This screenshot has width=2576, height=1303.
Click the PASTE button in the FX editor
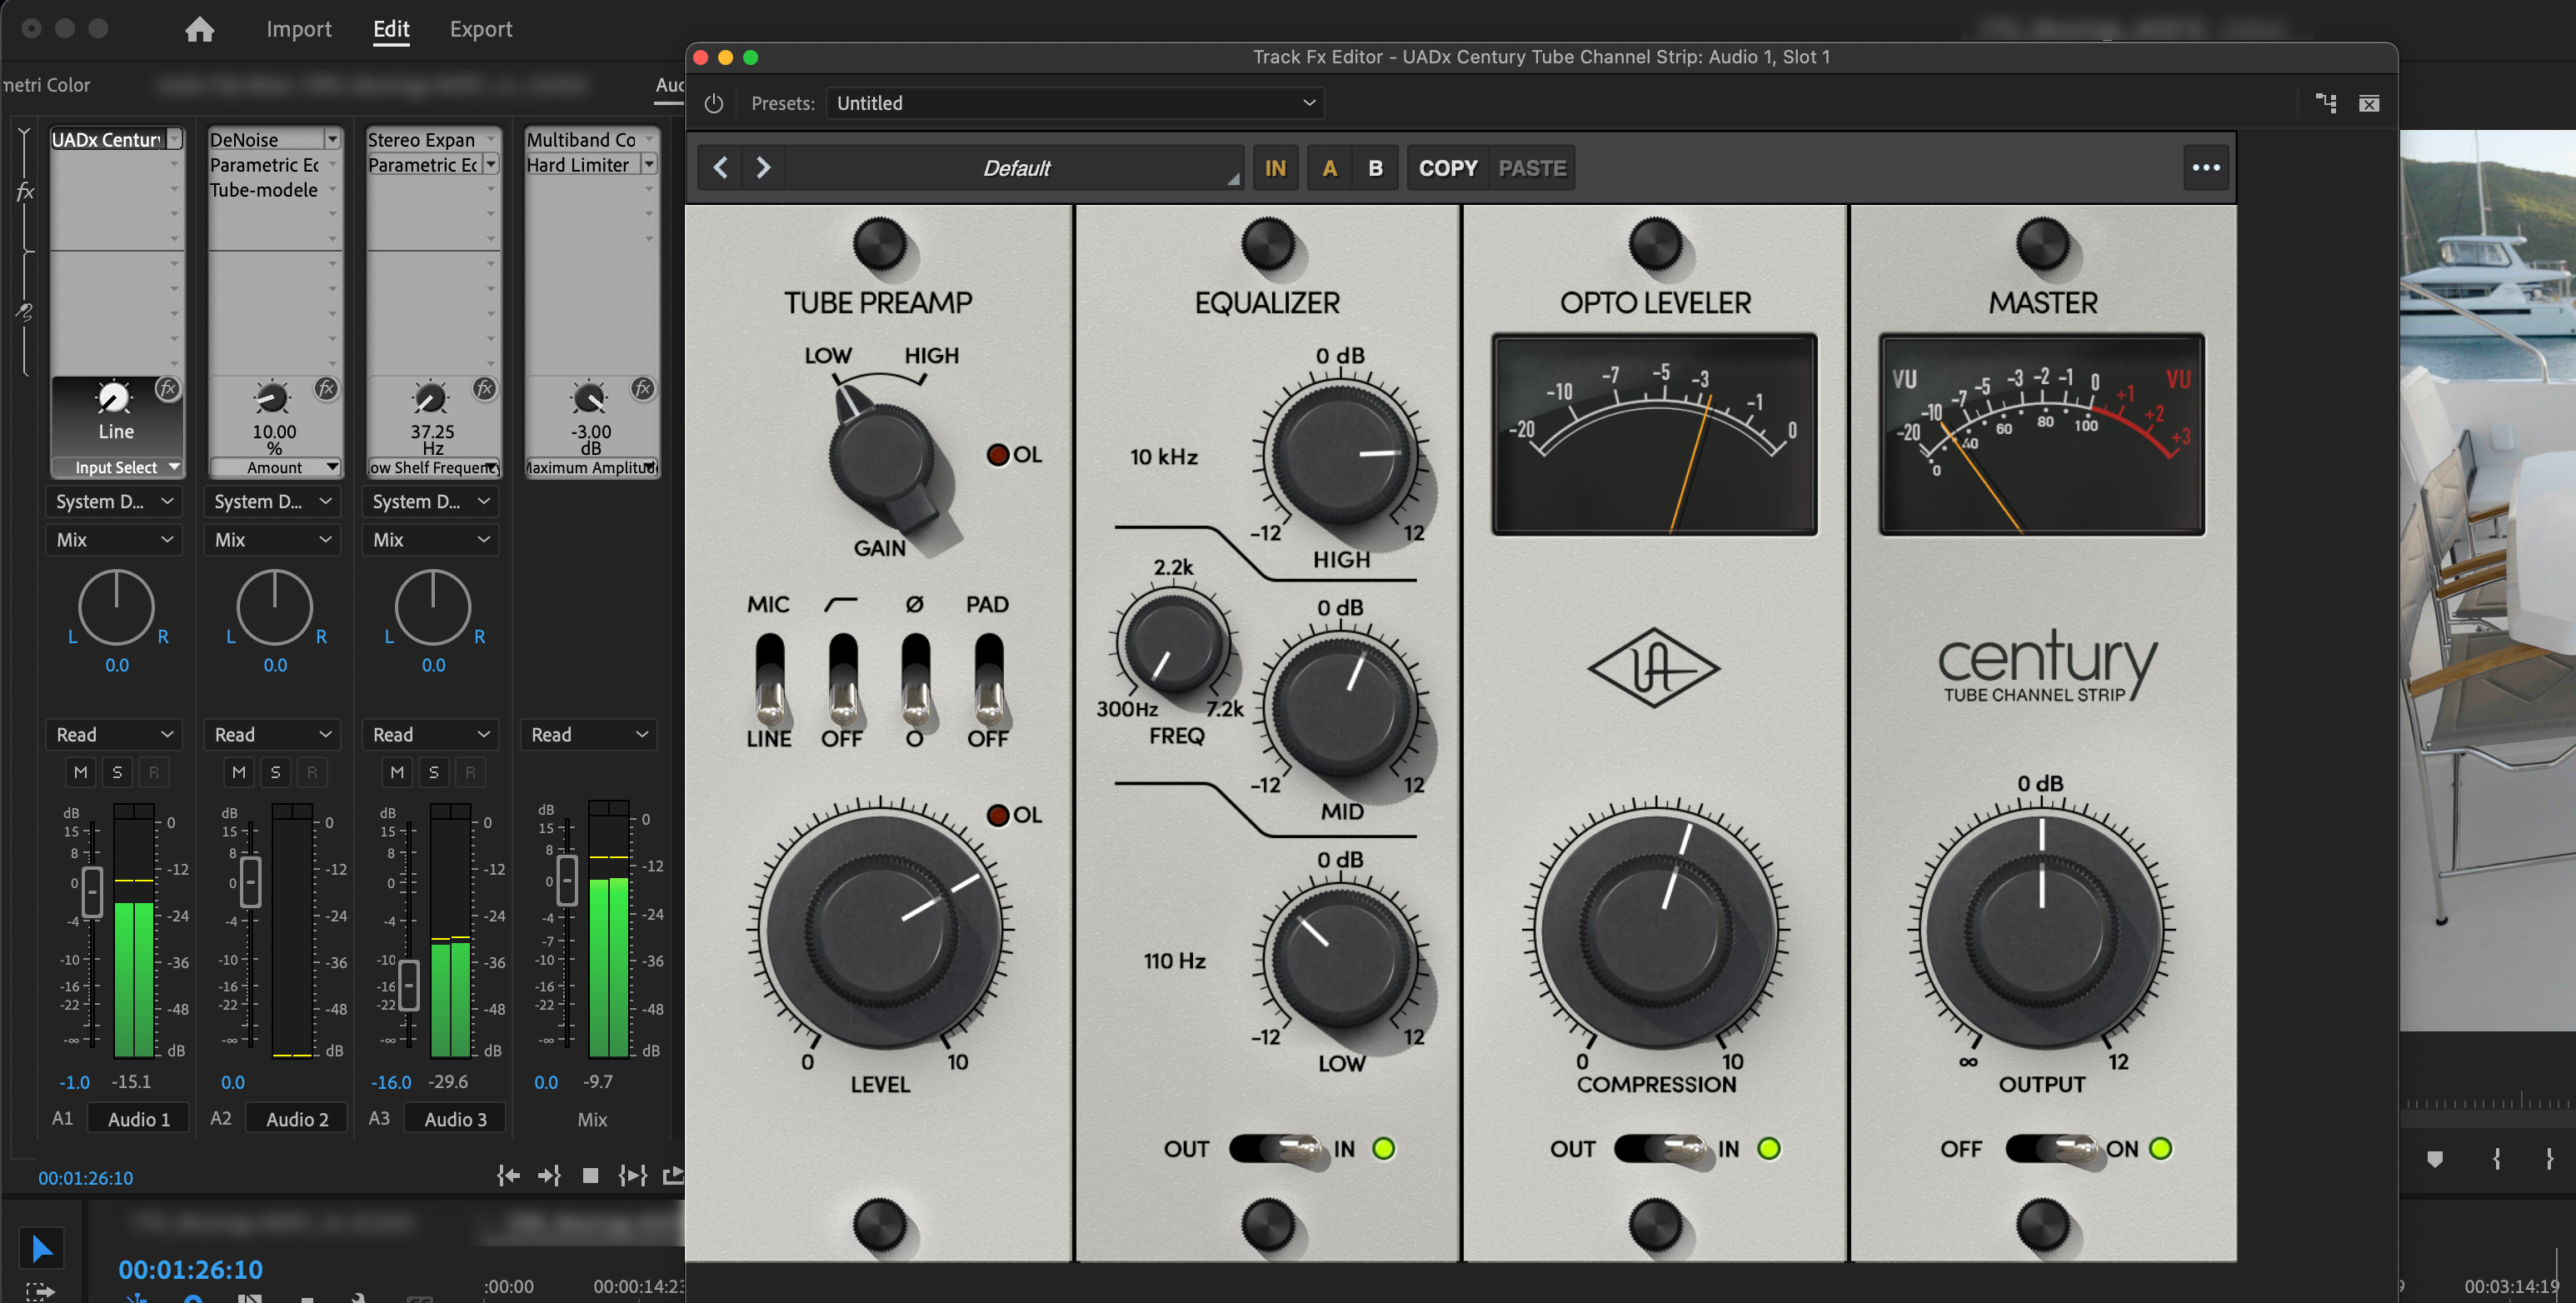(1530, 166)
